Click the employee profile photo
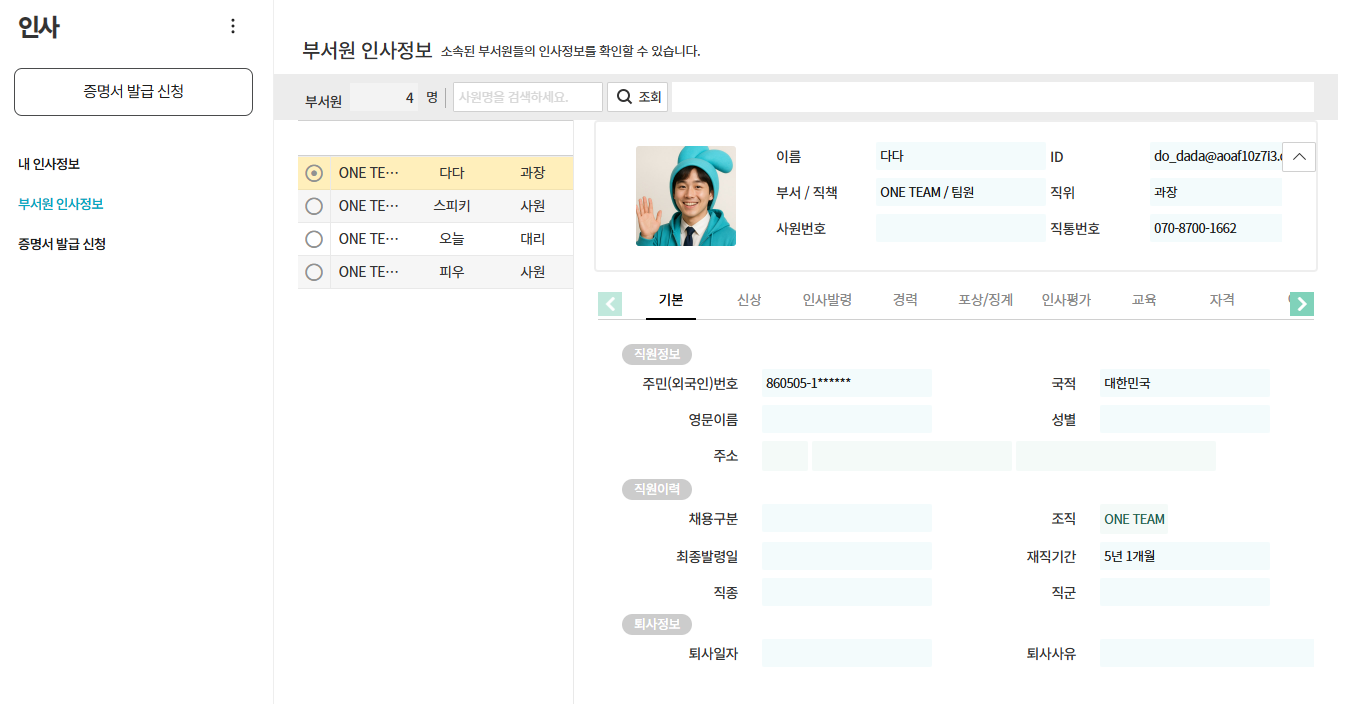 (x=685, y=196)
